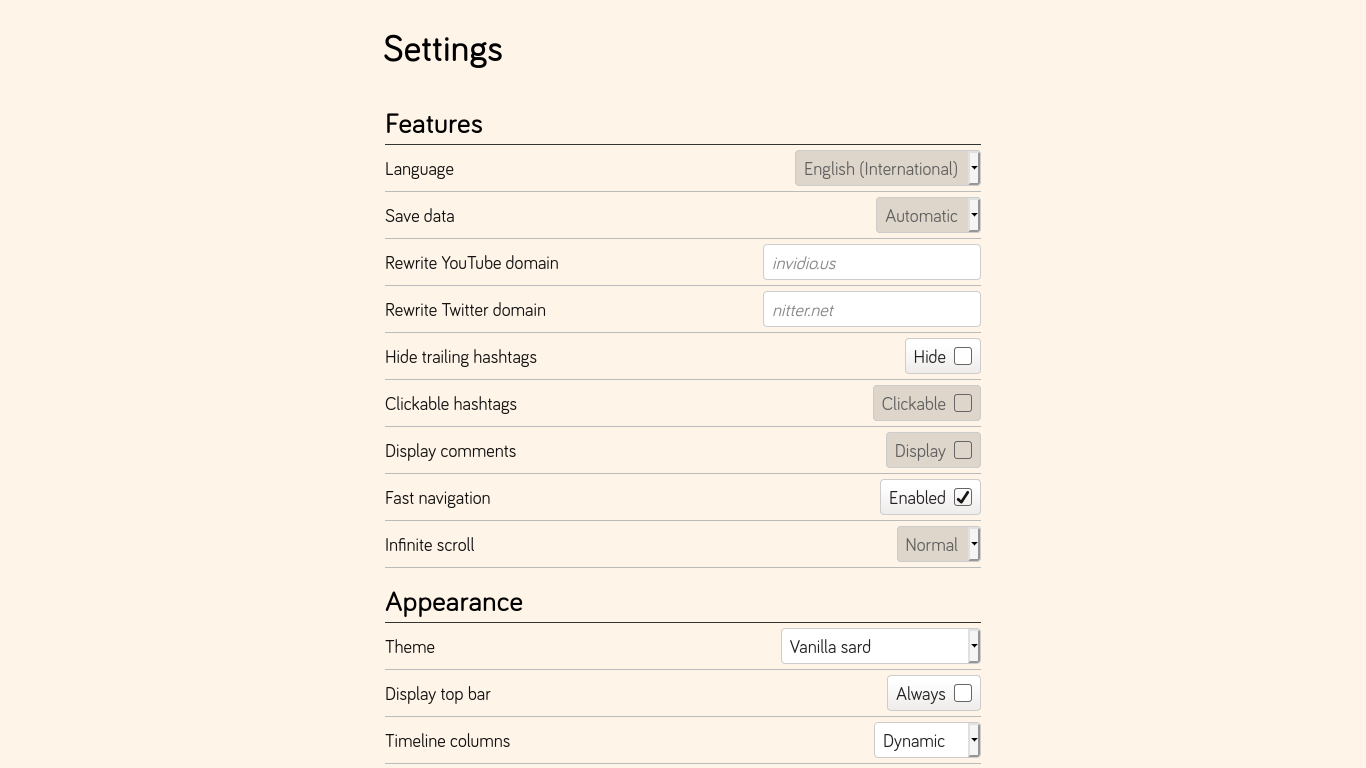This screenshot has width=1366, height=768.
Task: Click the Clickable label button
Action: [913, 404]
